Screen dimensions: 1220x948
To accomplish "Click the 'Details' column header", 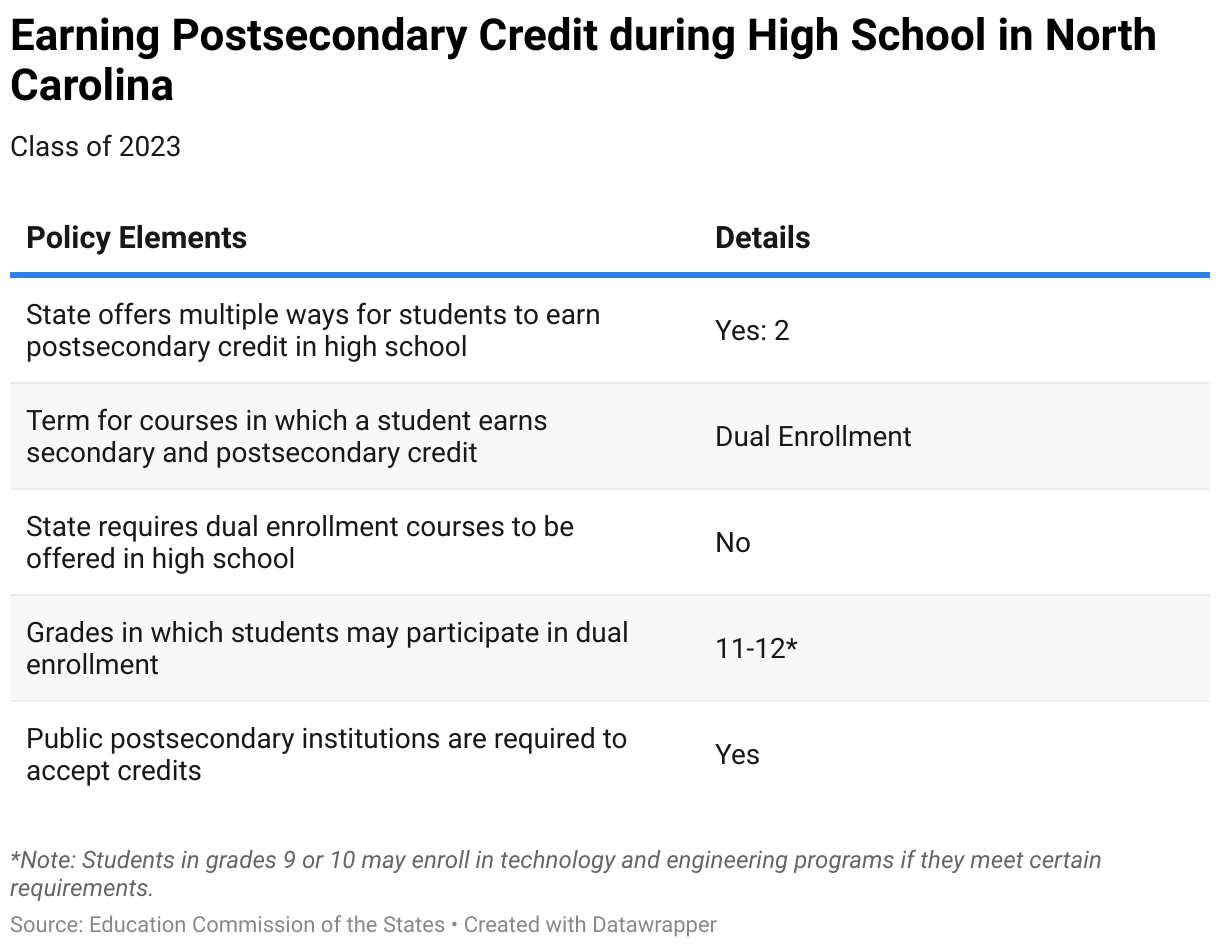I will pyautogui.click(x=762, y=238).
